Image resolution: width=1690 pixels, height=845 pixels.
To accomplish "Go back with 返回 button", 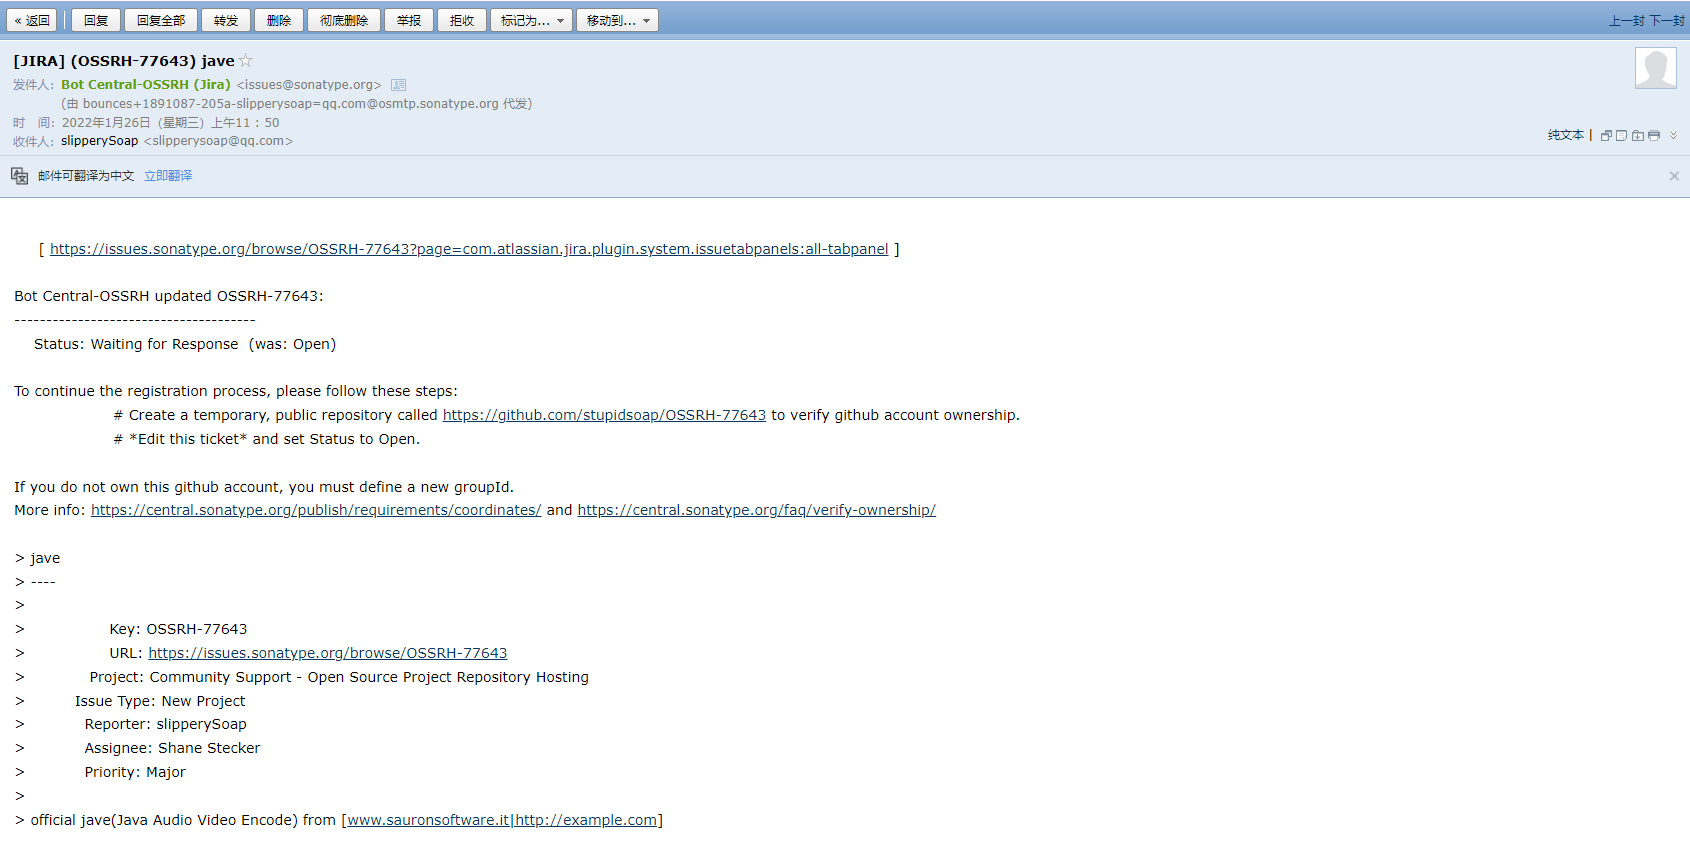I will click(32, 20).
